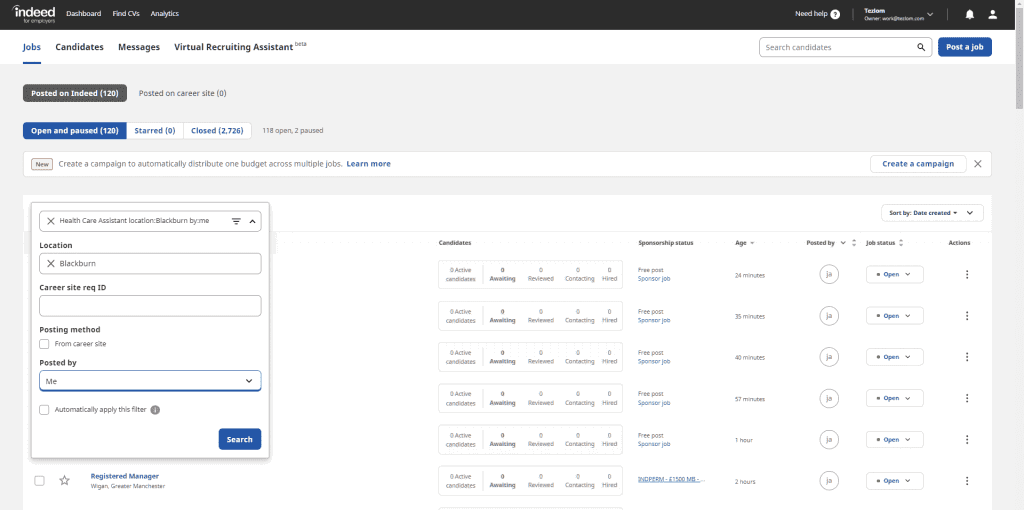Enable the From career site checkbox

(x=44, y=344)
